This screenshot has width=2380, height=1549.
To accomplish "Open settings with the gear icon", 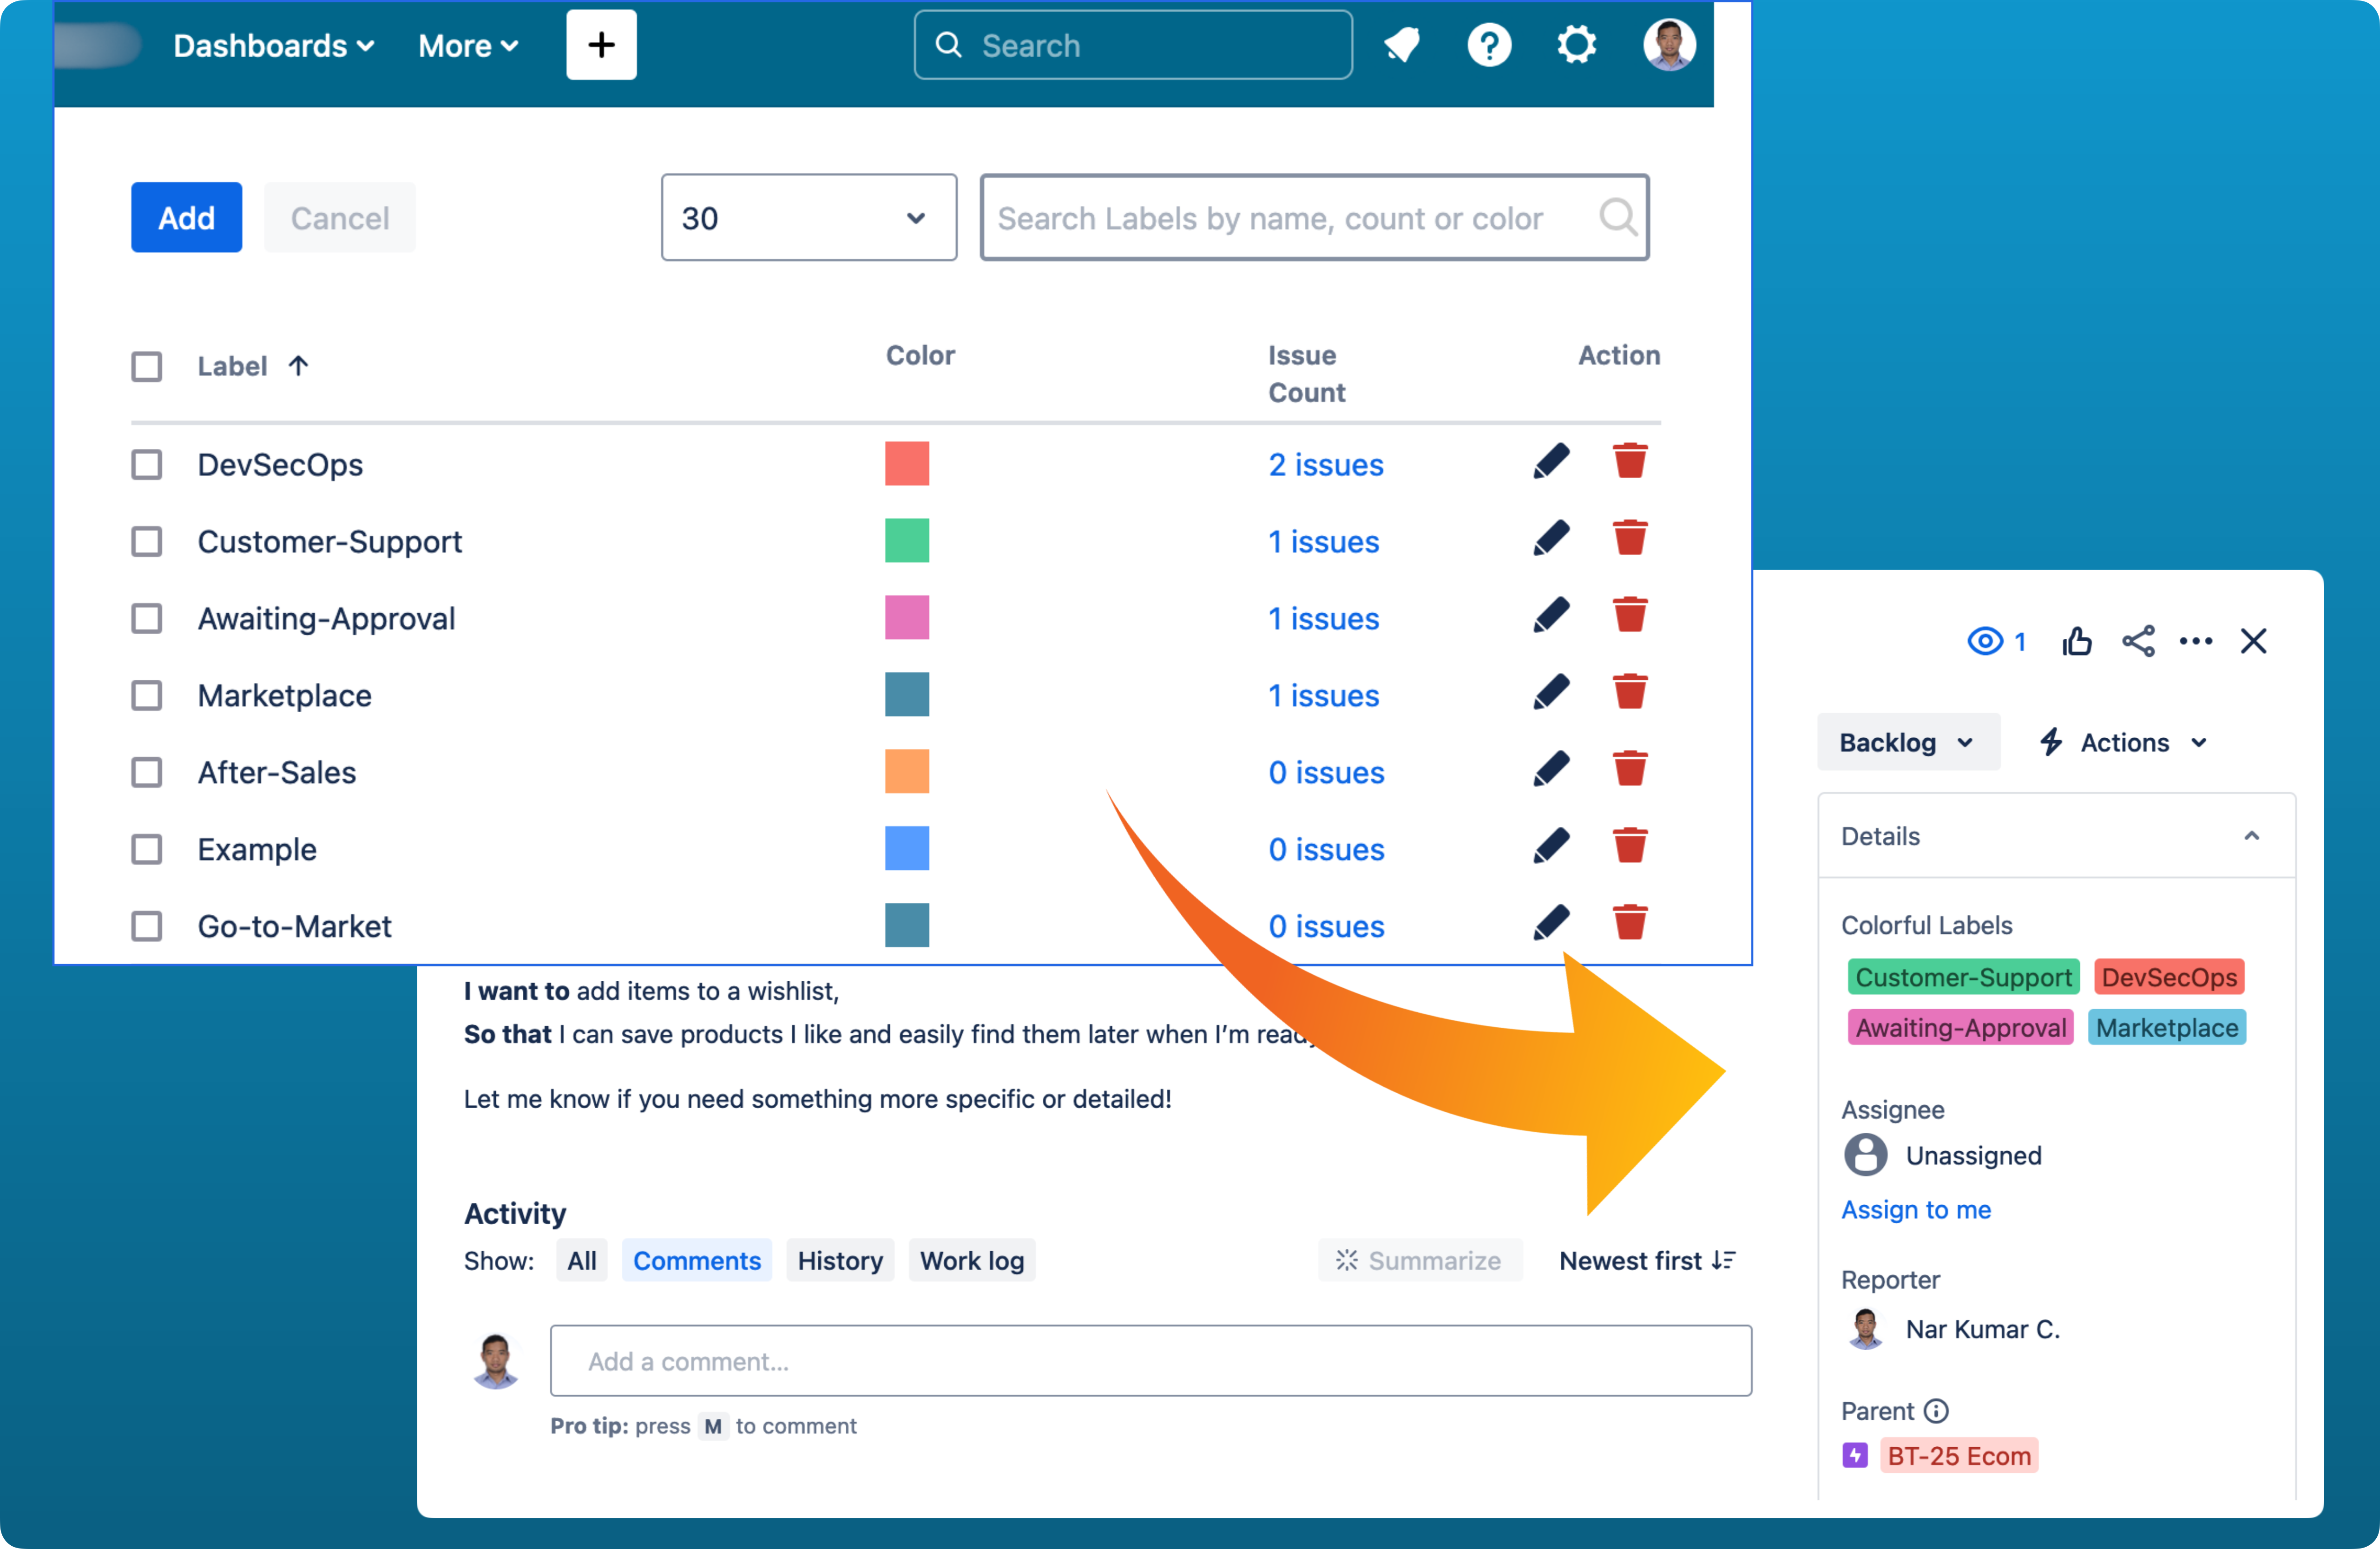I will pos(1577,44).
